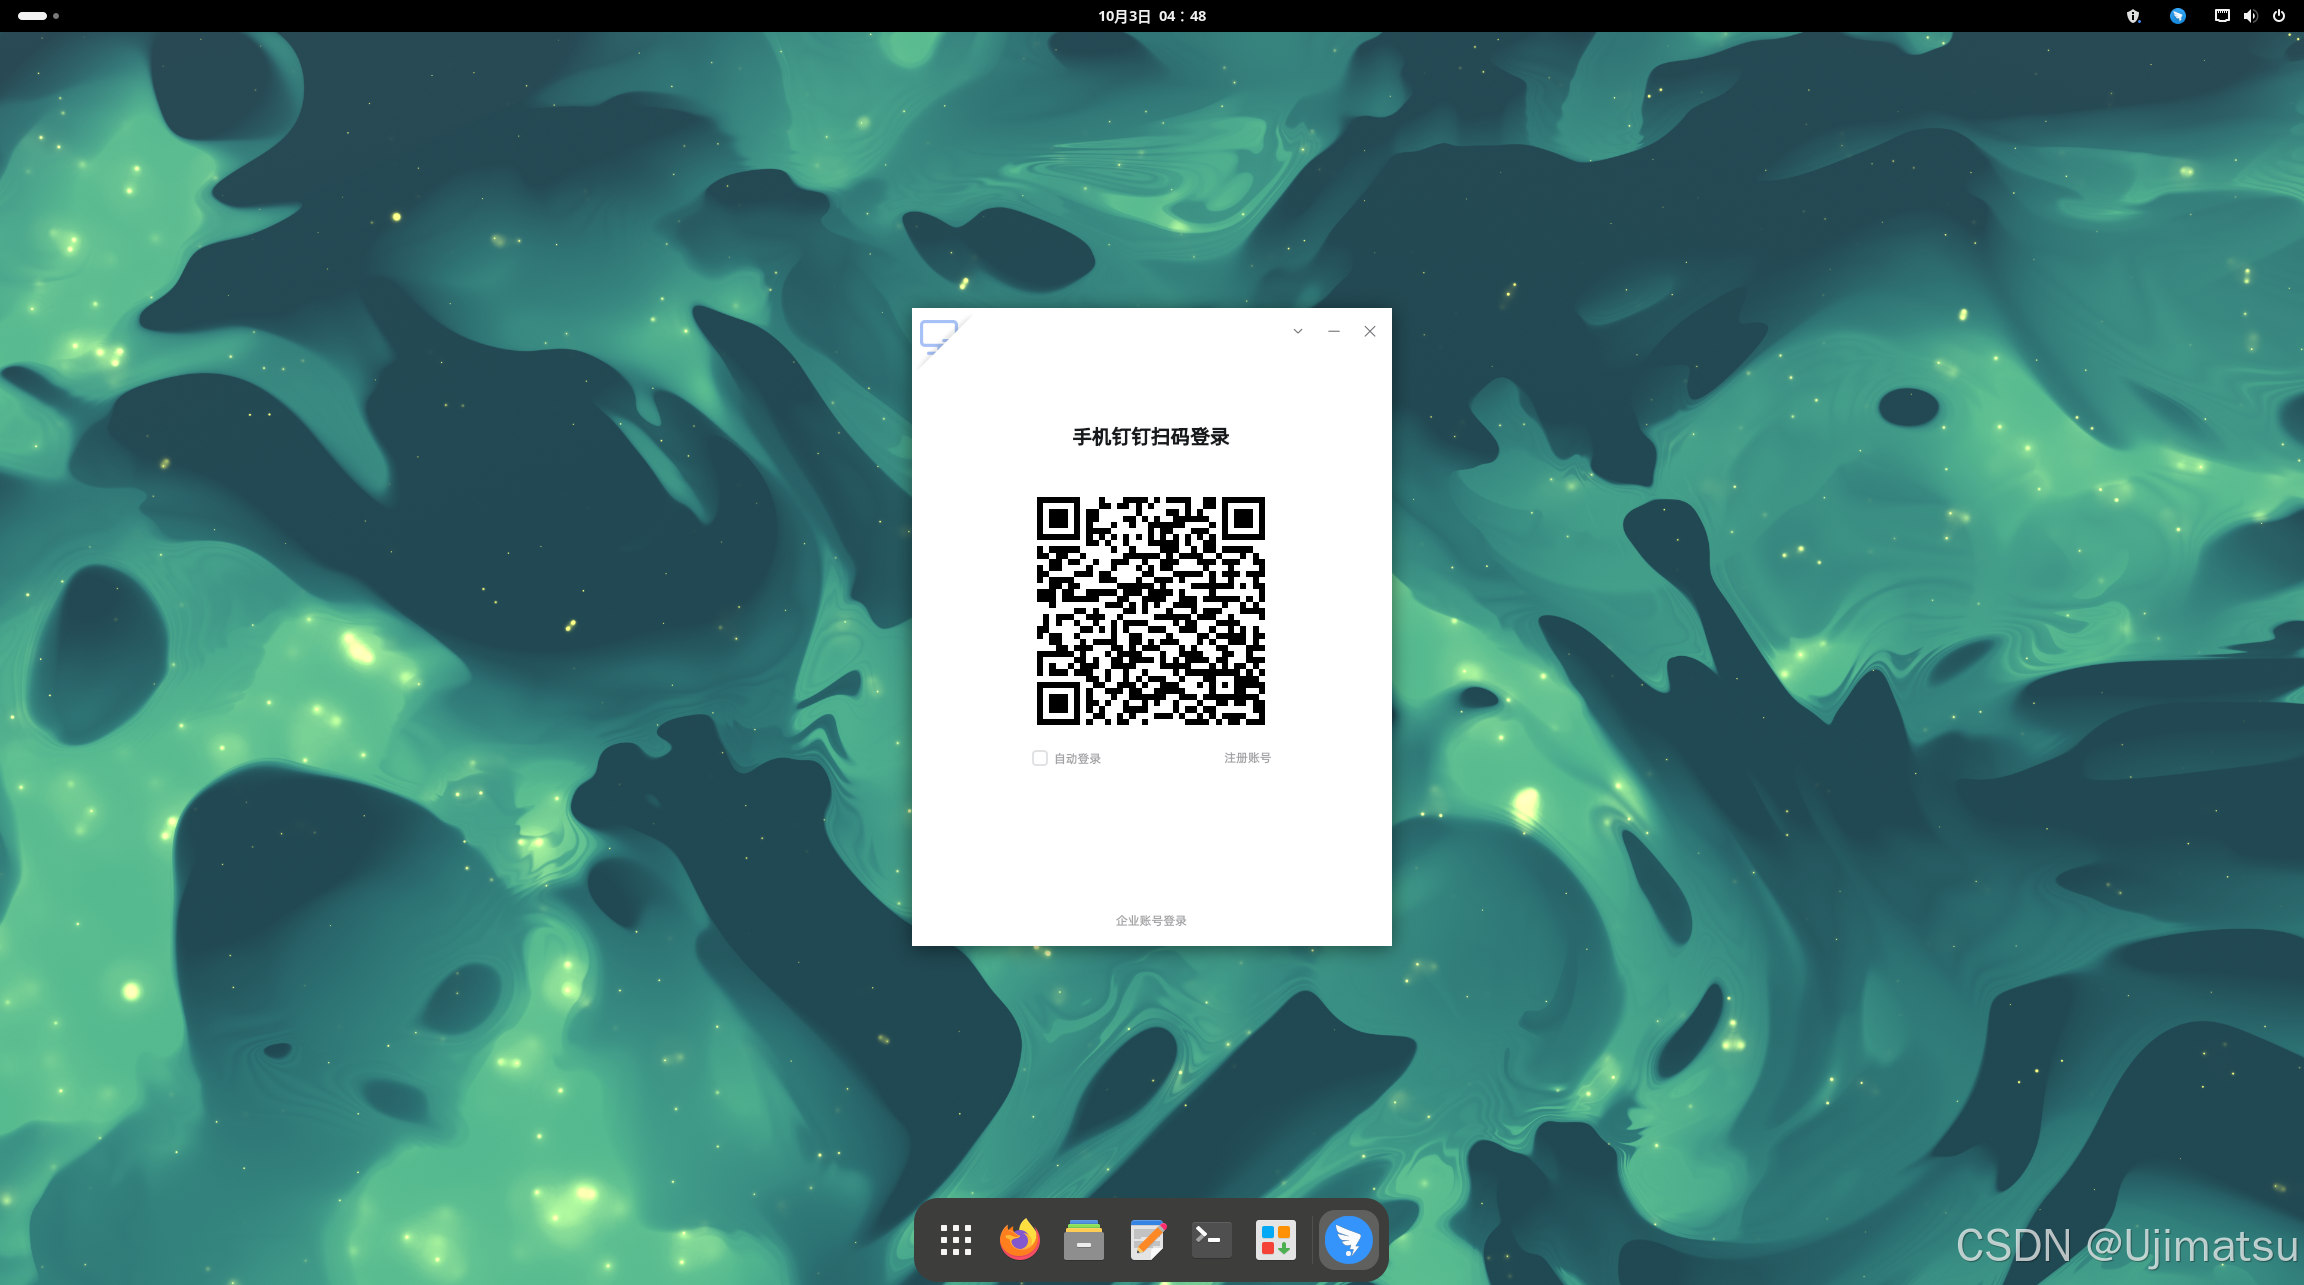
Task: Minimize the DingTalk login window
Action: [1333, 331]
